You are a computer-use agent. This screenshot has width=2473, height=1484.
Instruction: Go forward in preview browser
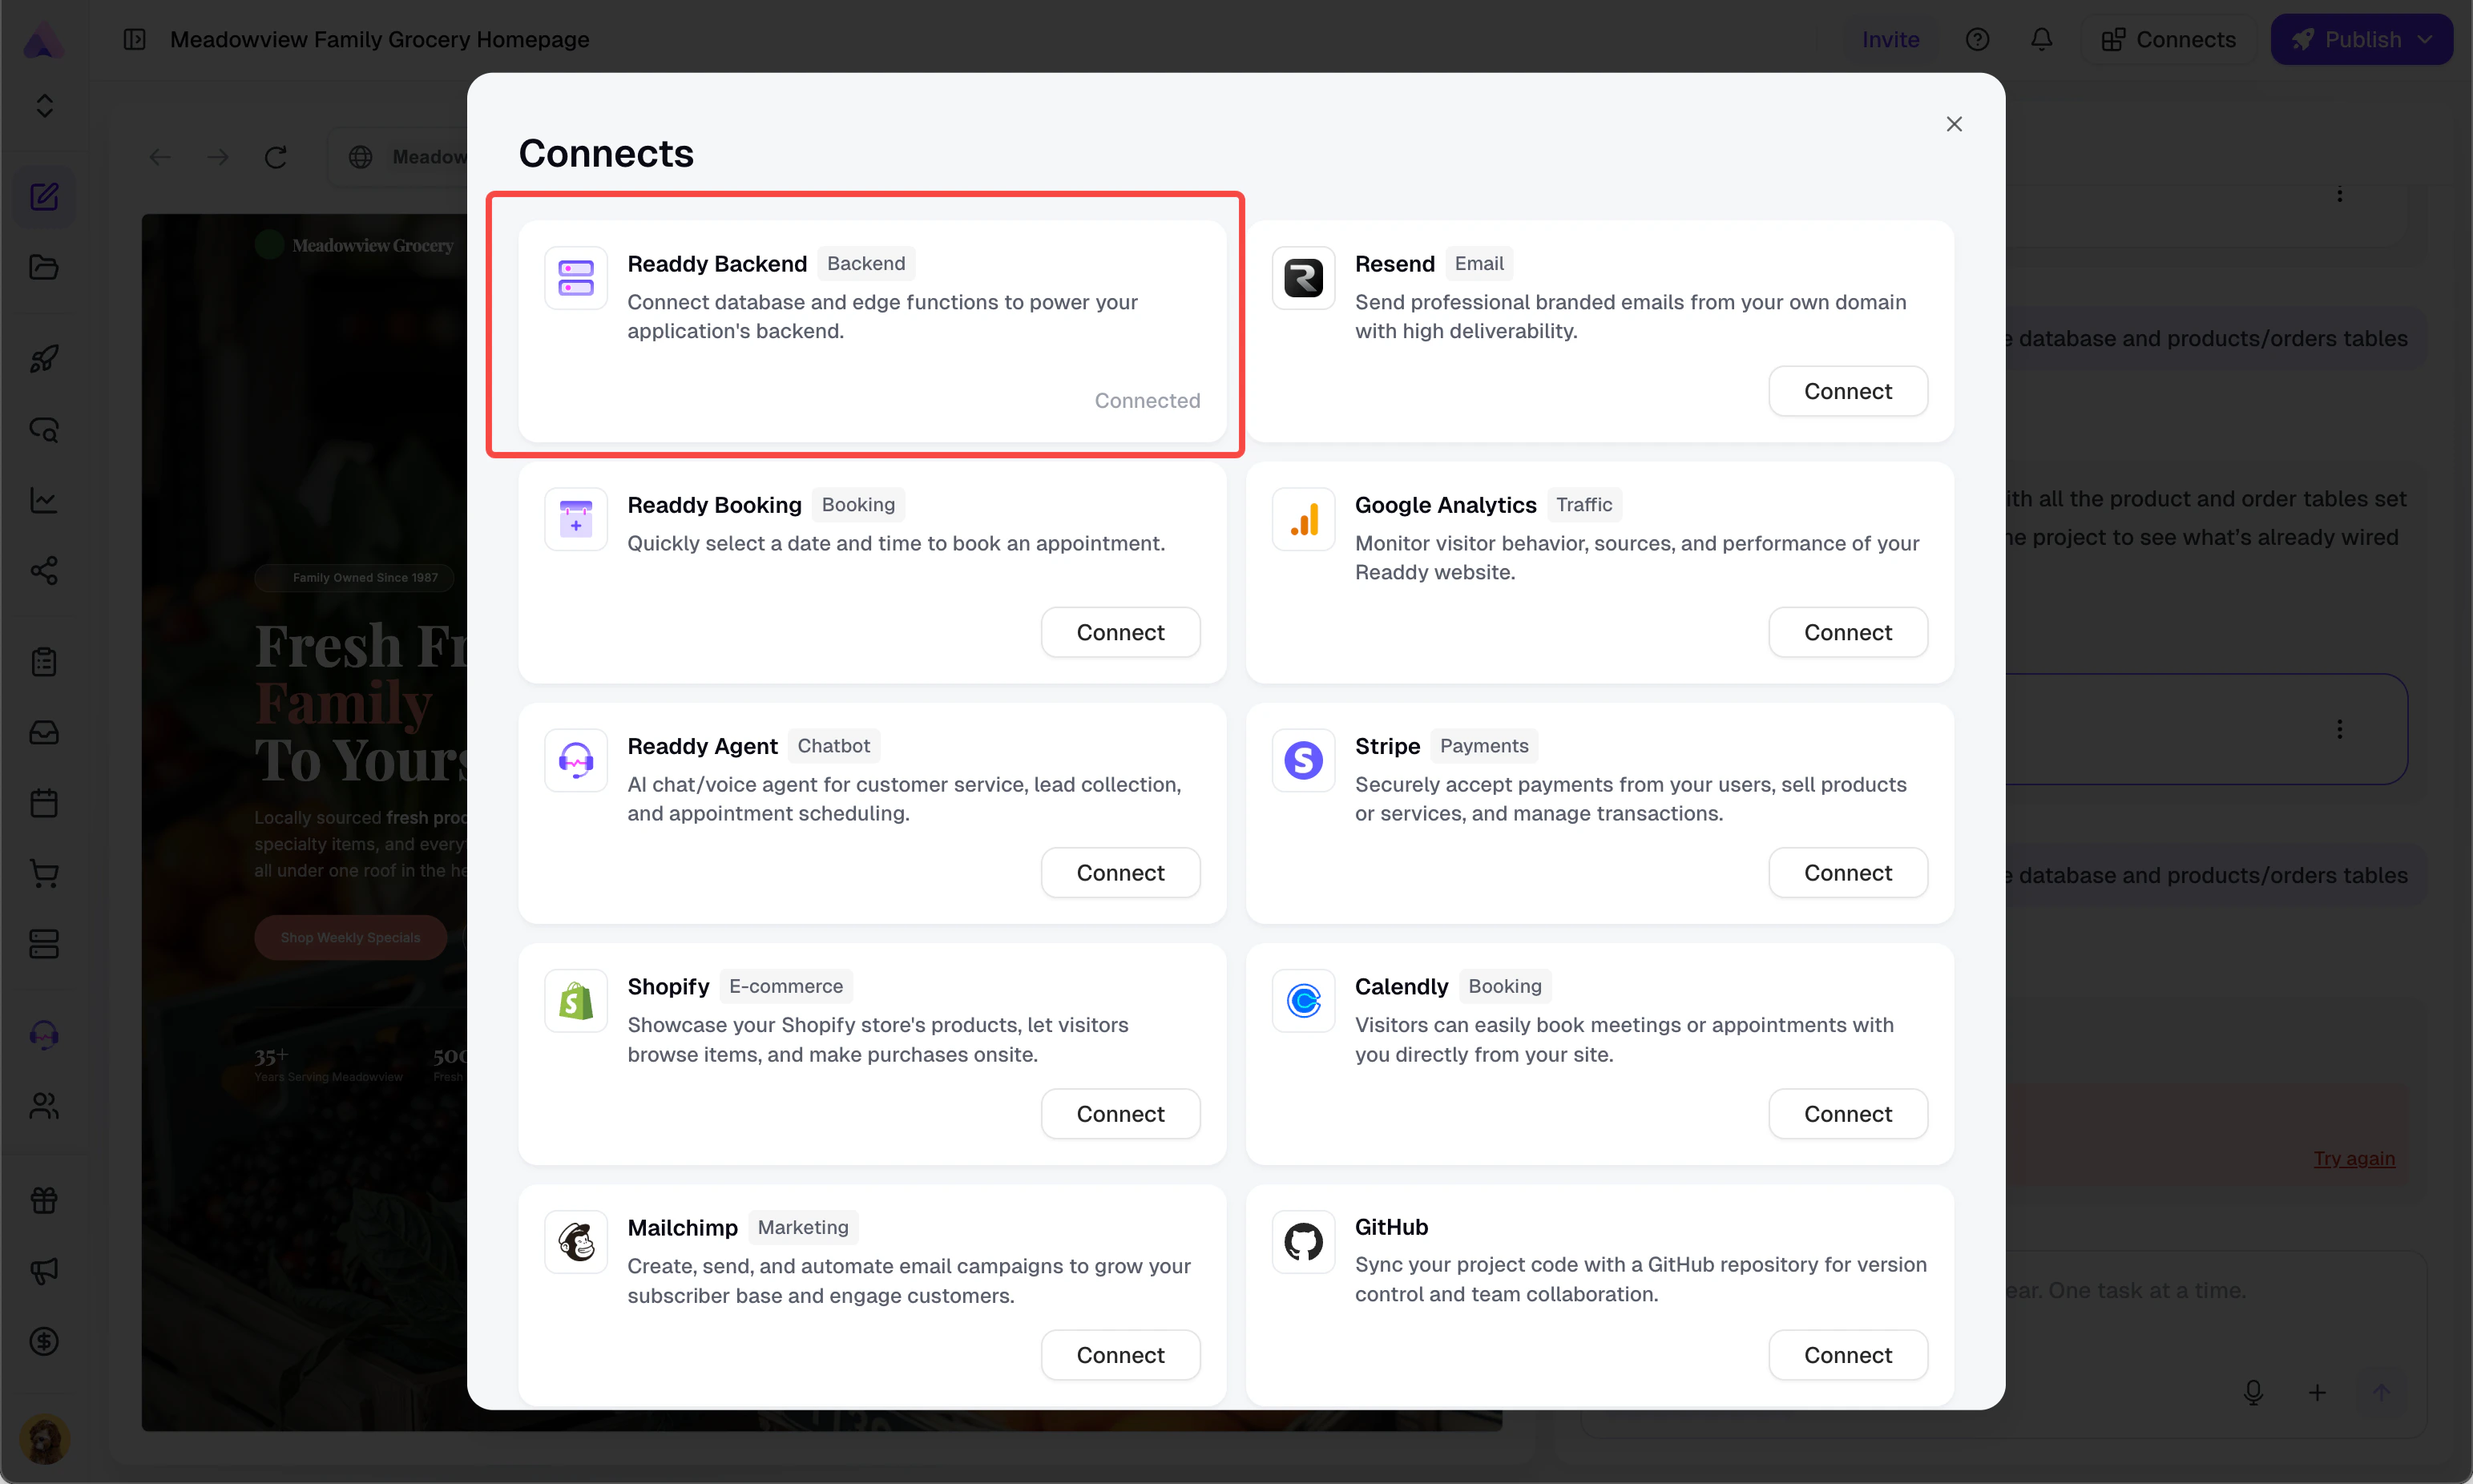coord(218,157)
